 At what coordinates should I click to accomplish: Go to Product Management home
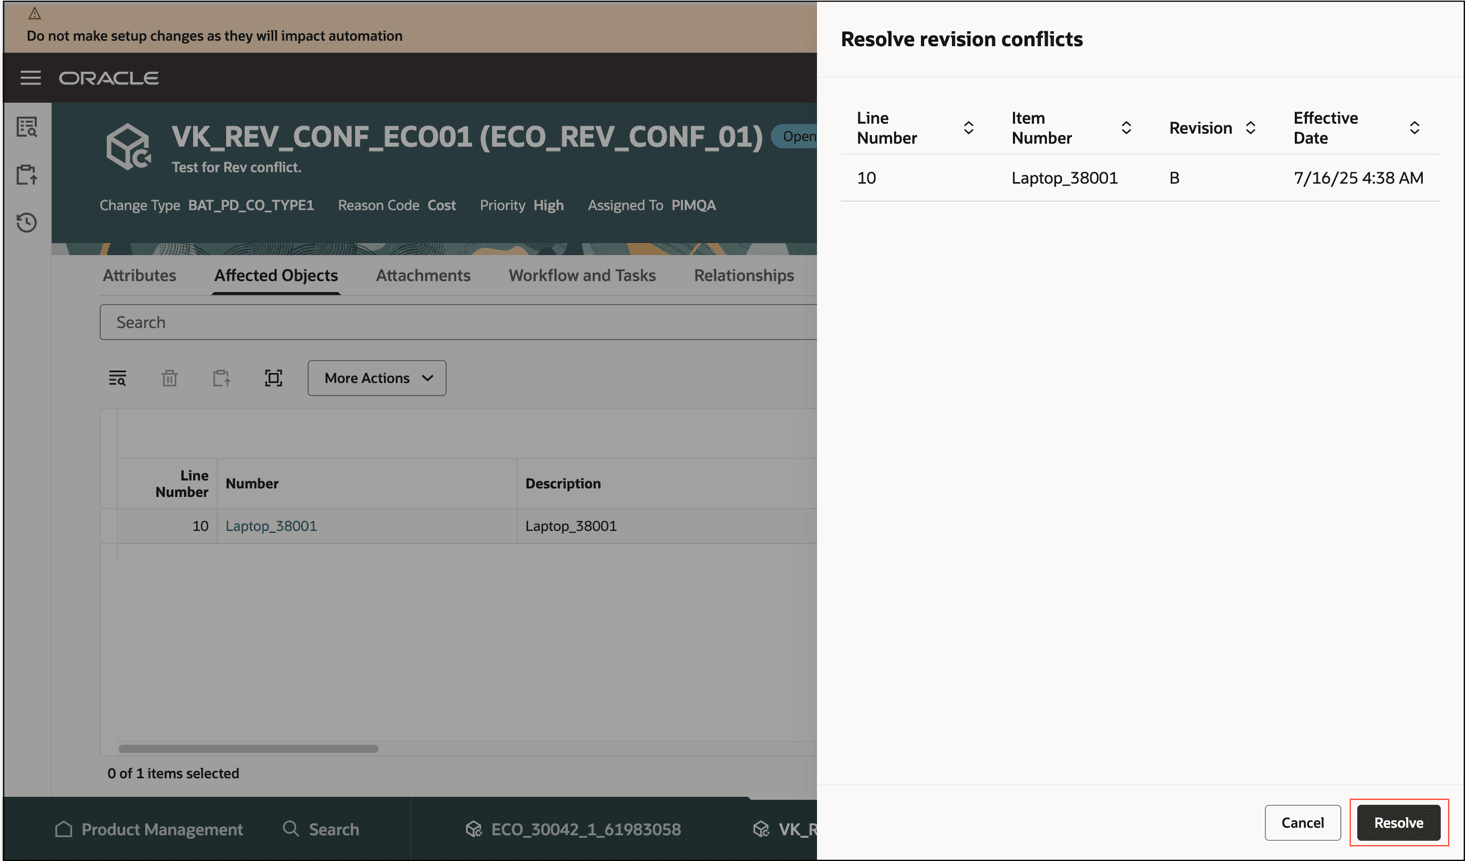click(149, 829)
